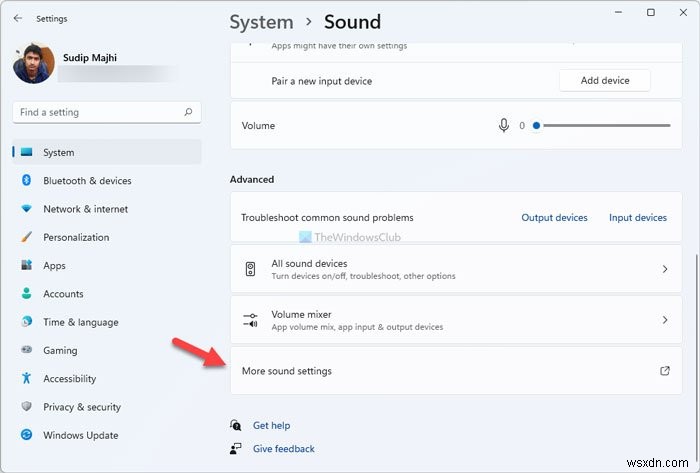
Task: Click the Accessibility sidebar icon
Action: click(x=26, y=379)
